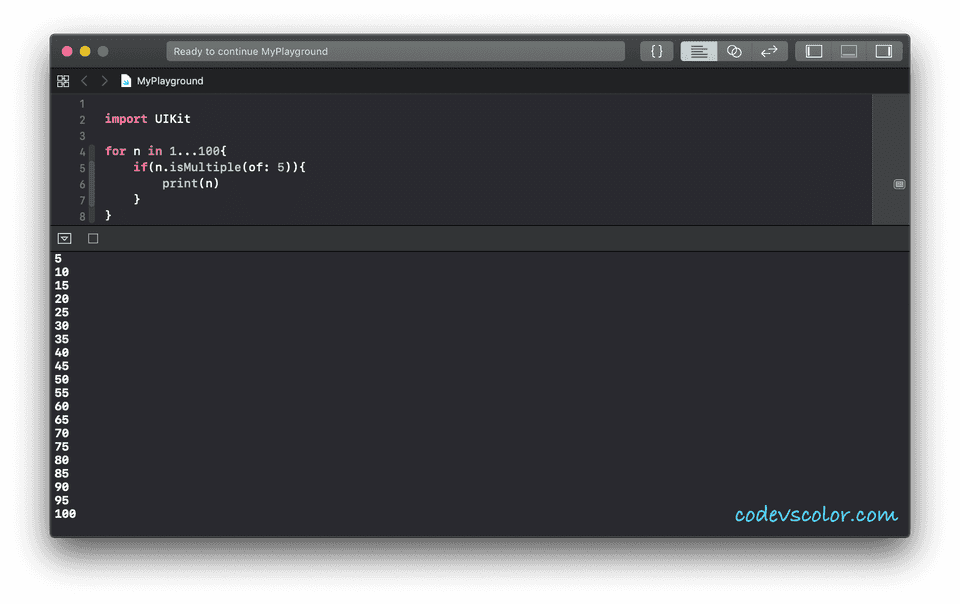Show result via quick look icon in sidebar

click(899, 184)
